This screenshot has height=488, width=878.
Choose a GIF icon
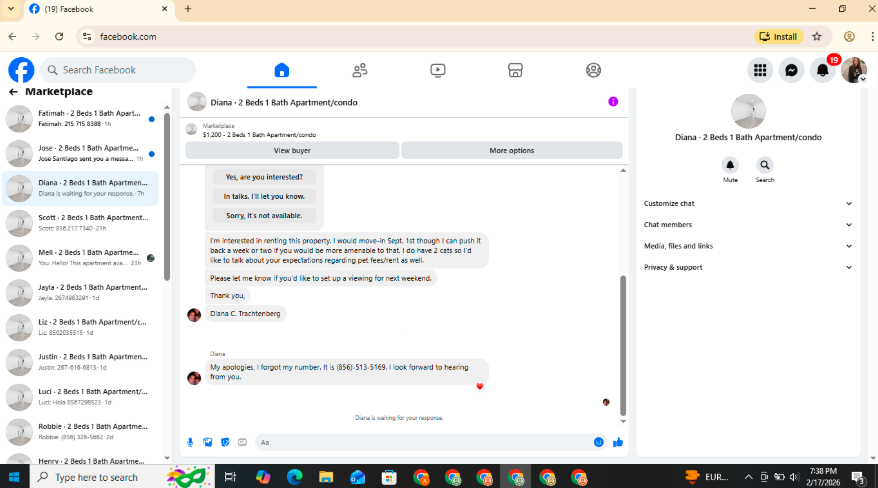(242, 442)
